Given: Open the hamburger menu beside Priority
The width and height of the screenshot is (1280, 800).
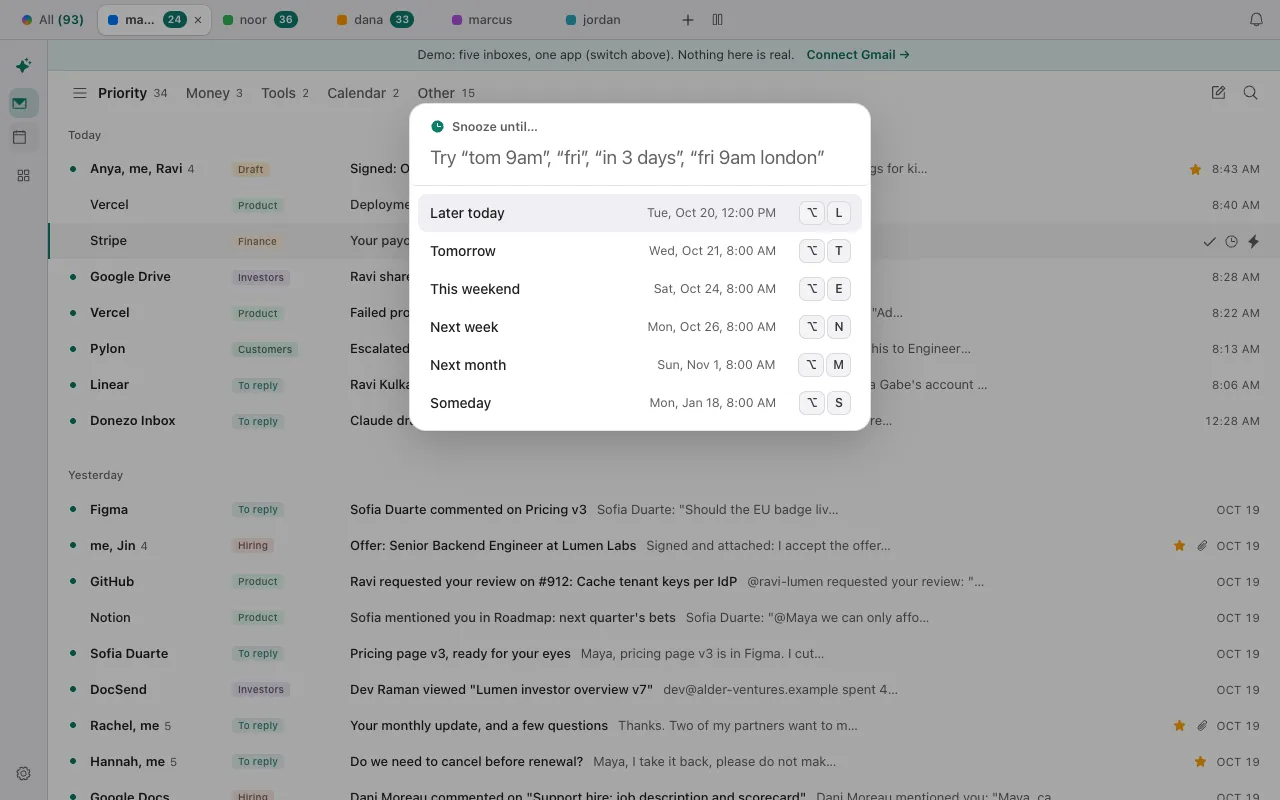Looking at the screenshot, I should pos(79,93).
